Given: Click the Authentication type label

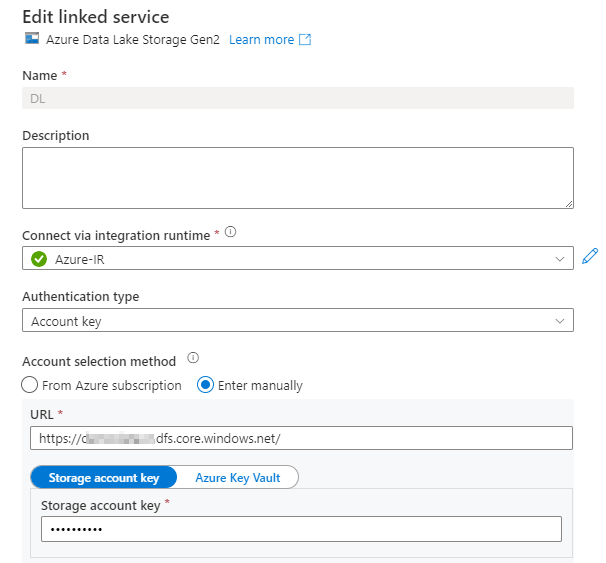Looking at the screenshot, I should pos(81,296).
